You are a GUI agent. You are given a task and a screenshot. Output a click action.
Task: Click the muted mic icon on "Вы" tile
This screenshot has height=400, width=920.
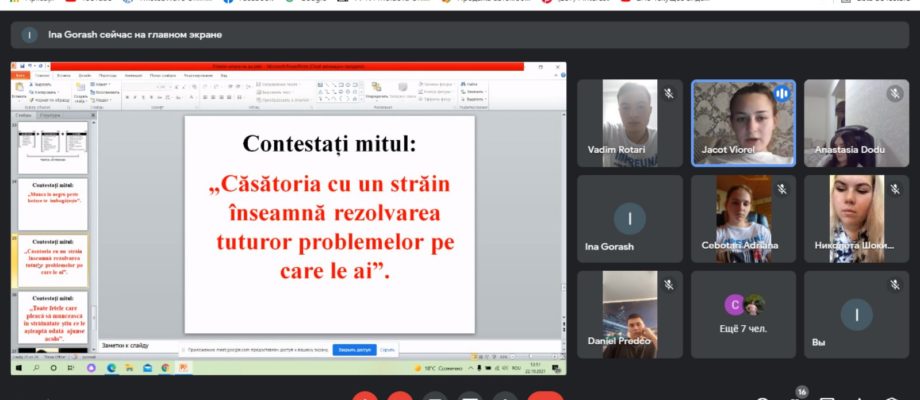pyautogui.click(x=895, y=284)
